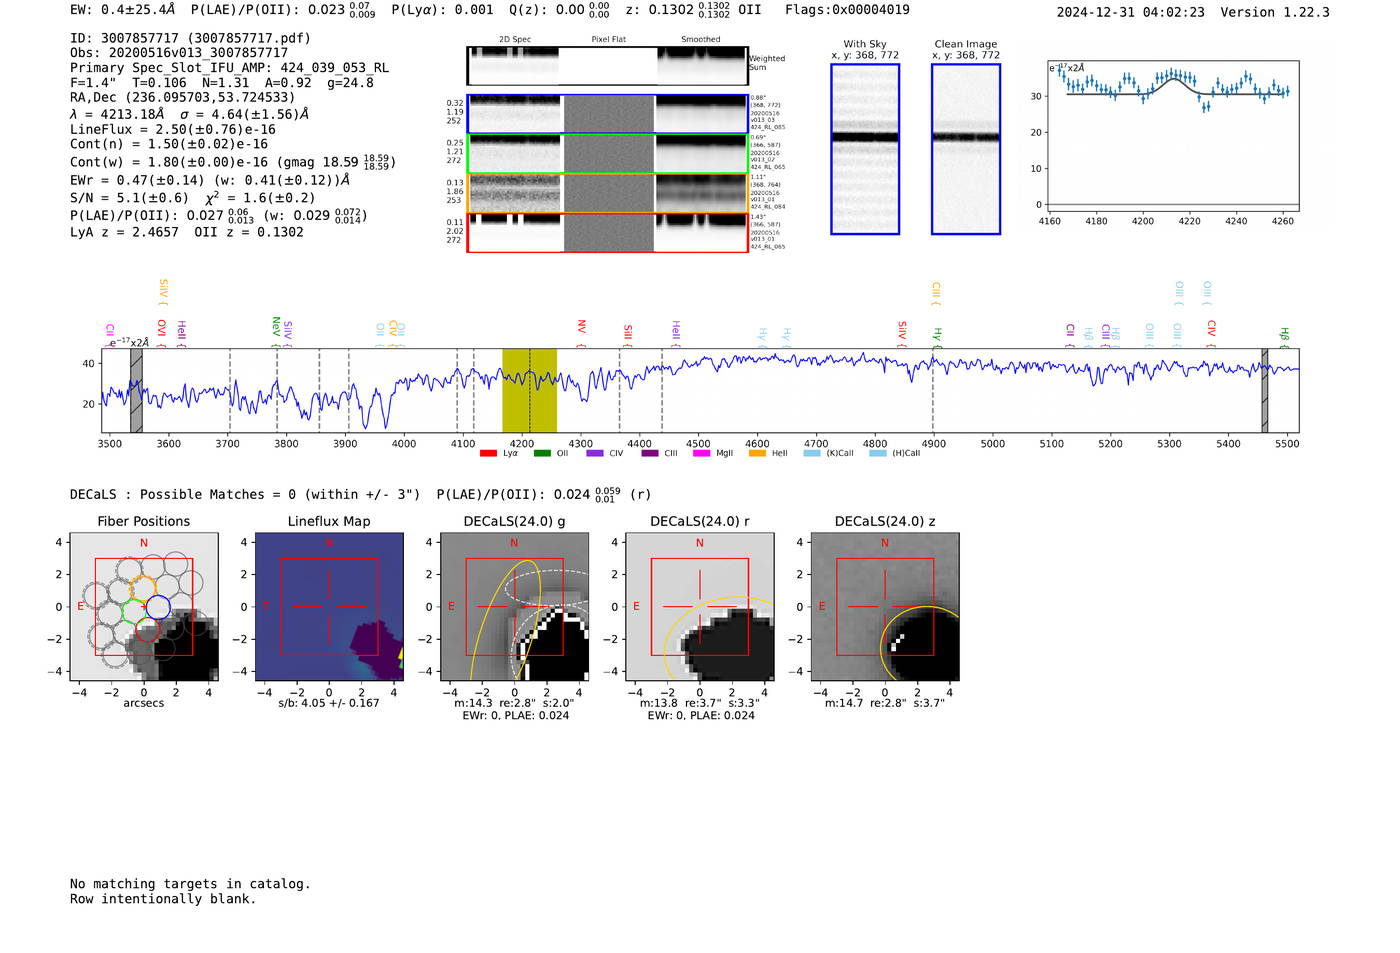Viewport: 1400px width, 953px height.
Task: Click the green OII legend swatch
Action: pos(542,454)
